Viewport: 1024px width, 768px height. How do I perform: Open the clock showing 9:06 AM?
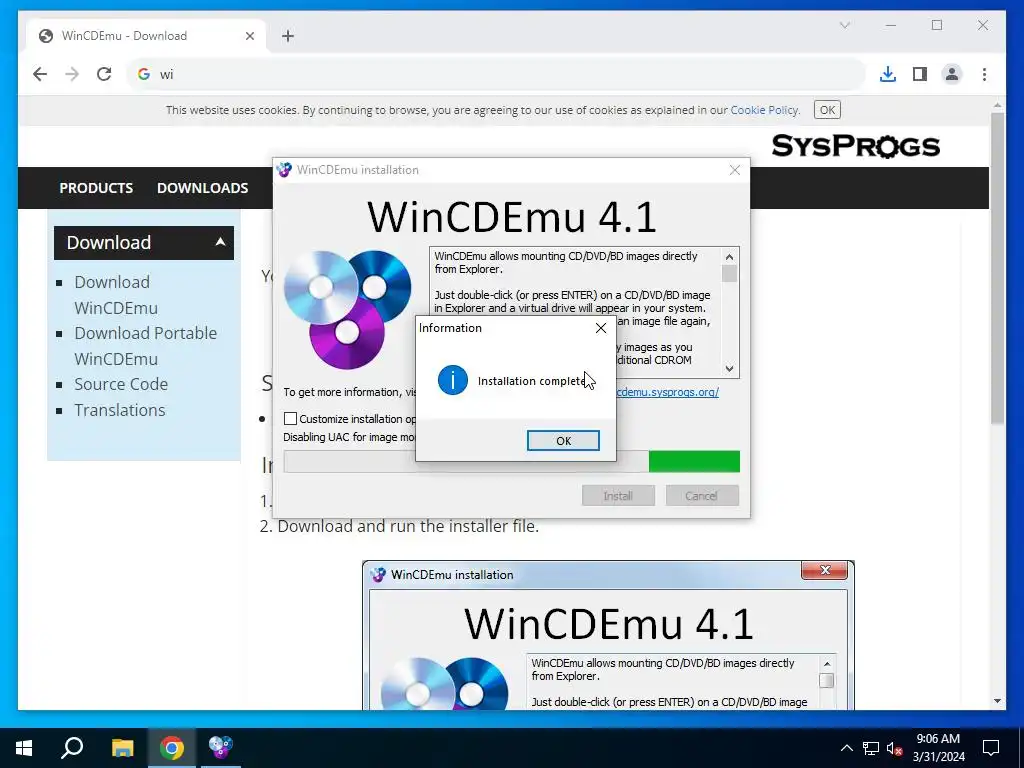938,748
